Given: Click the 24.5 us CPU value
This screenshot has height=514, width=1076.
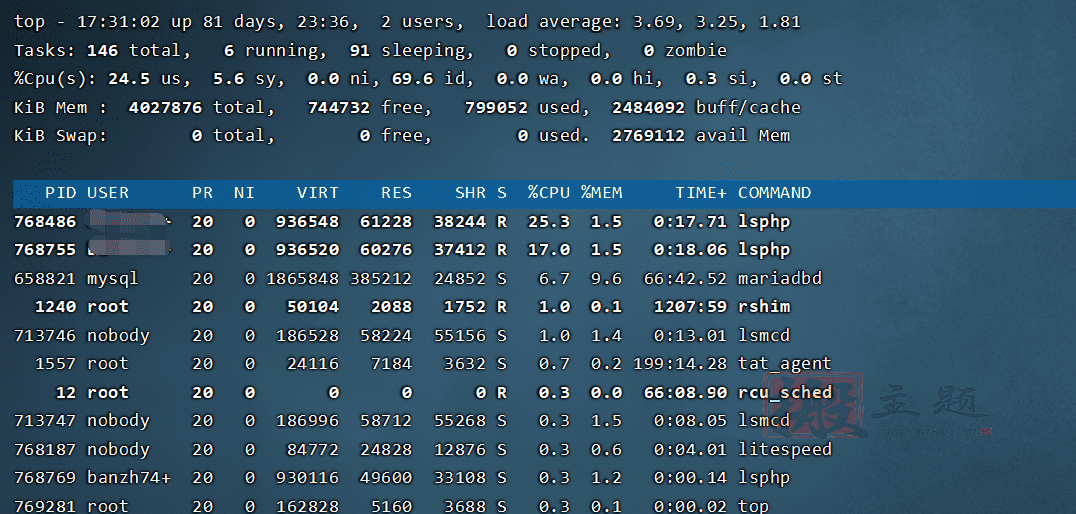Looking at the screenshot, I should tap(129, 79).
